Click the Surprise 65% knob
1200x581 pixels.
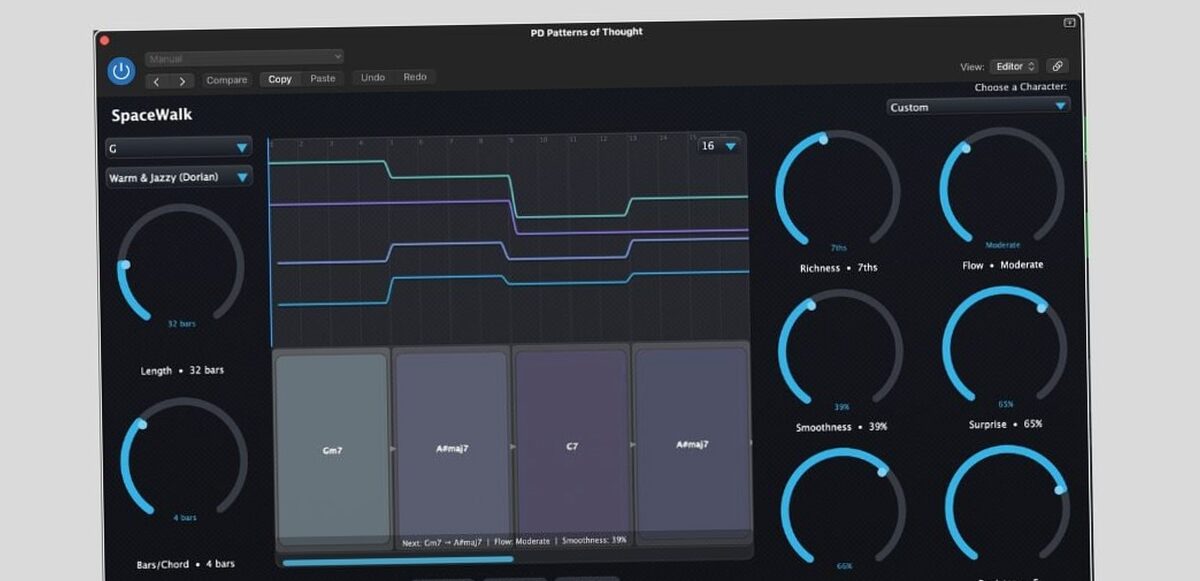click(1004, 348)
